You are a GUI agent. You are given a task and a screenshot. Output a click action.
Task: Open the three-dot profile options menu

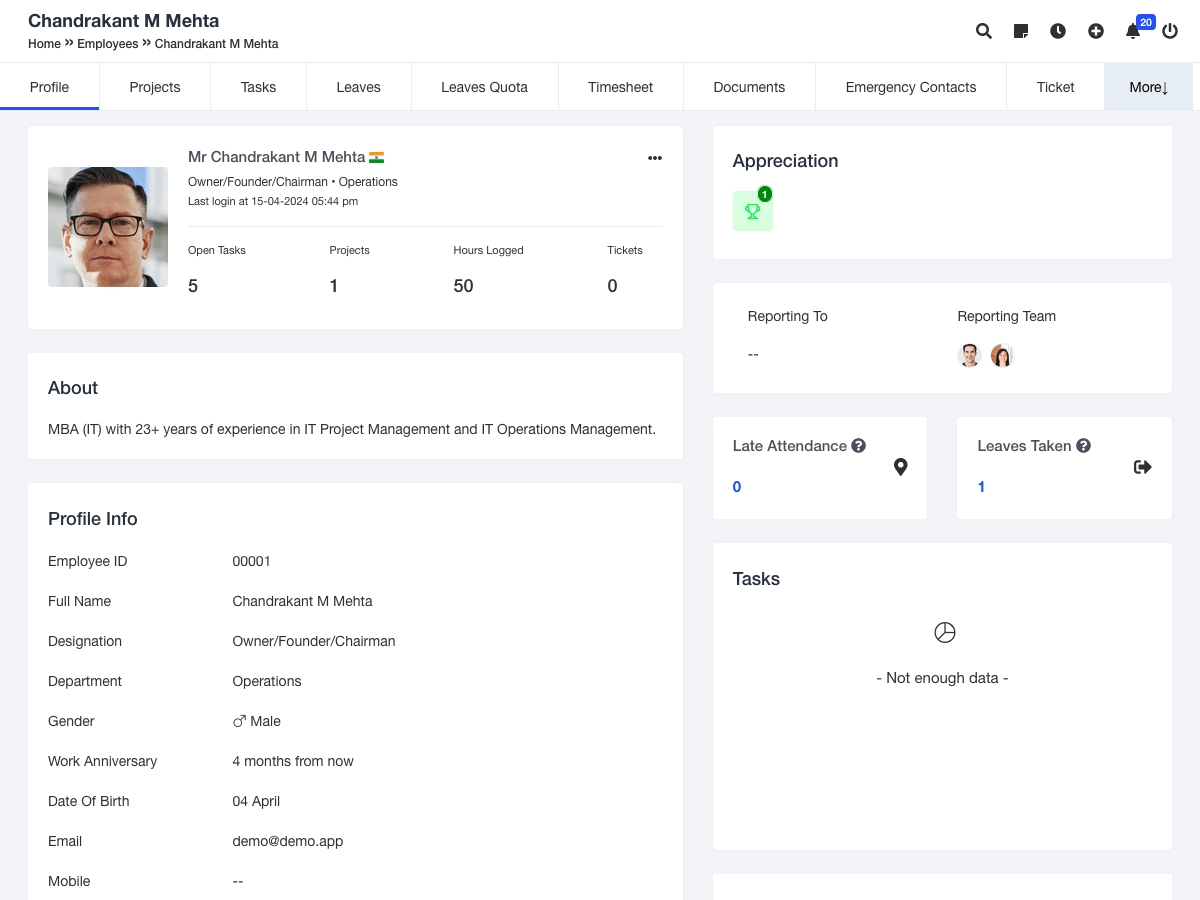[x=655, y=158]
